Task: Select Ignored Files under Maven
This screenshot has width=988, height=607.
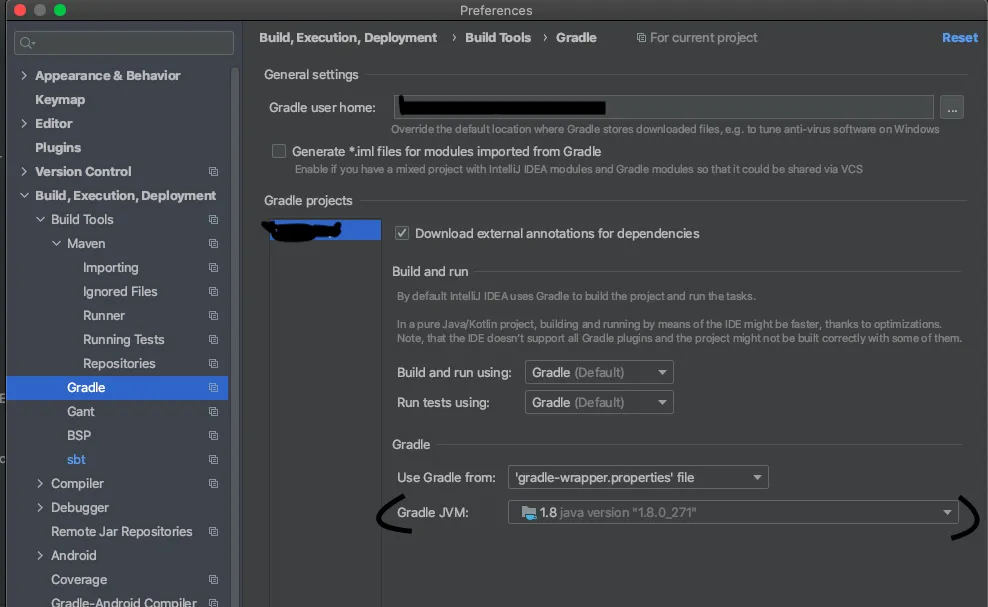Action: (x=120, y=291)
